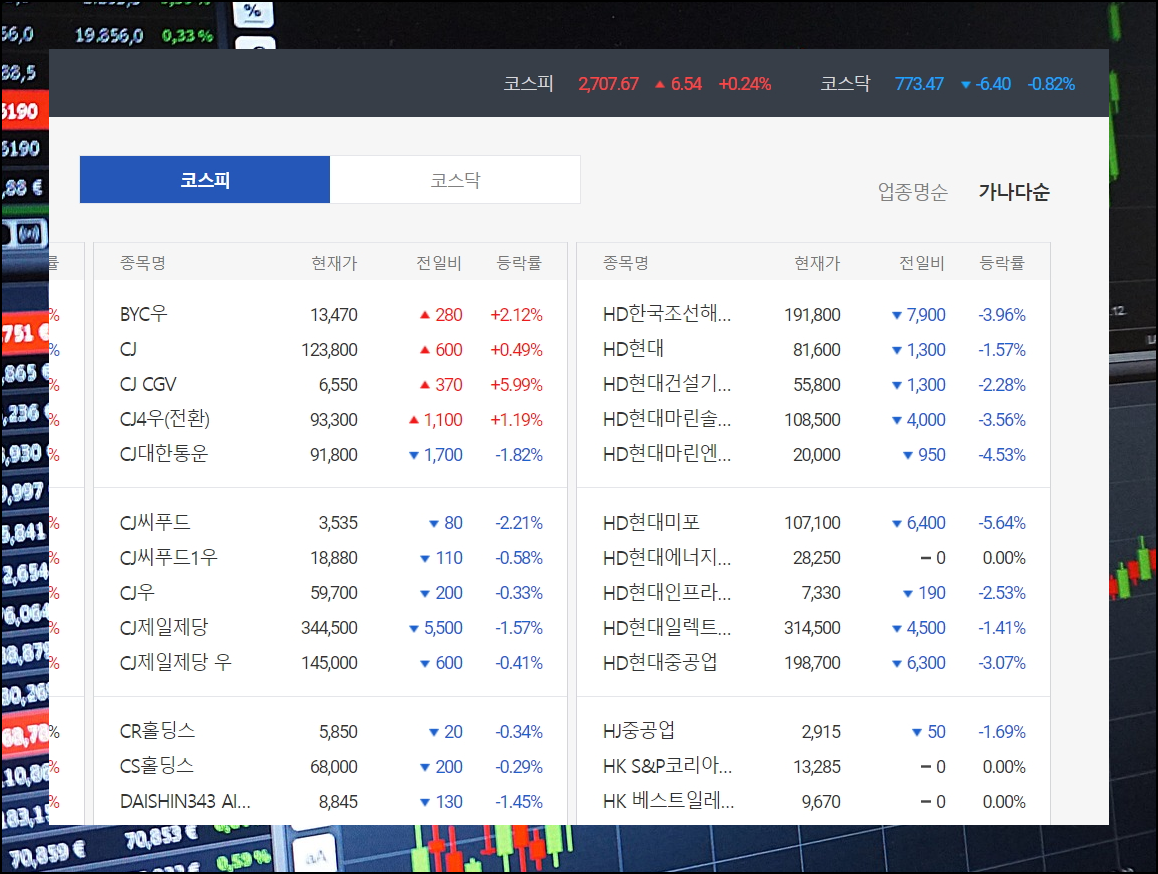Select the price 191,800 for HD한국조선해...

(x=812, y=315)
